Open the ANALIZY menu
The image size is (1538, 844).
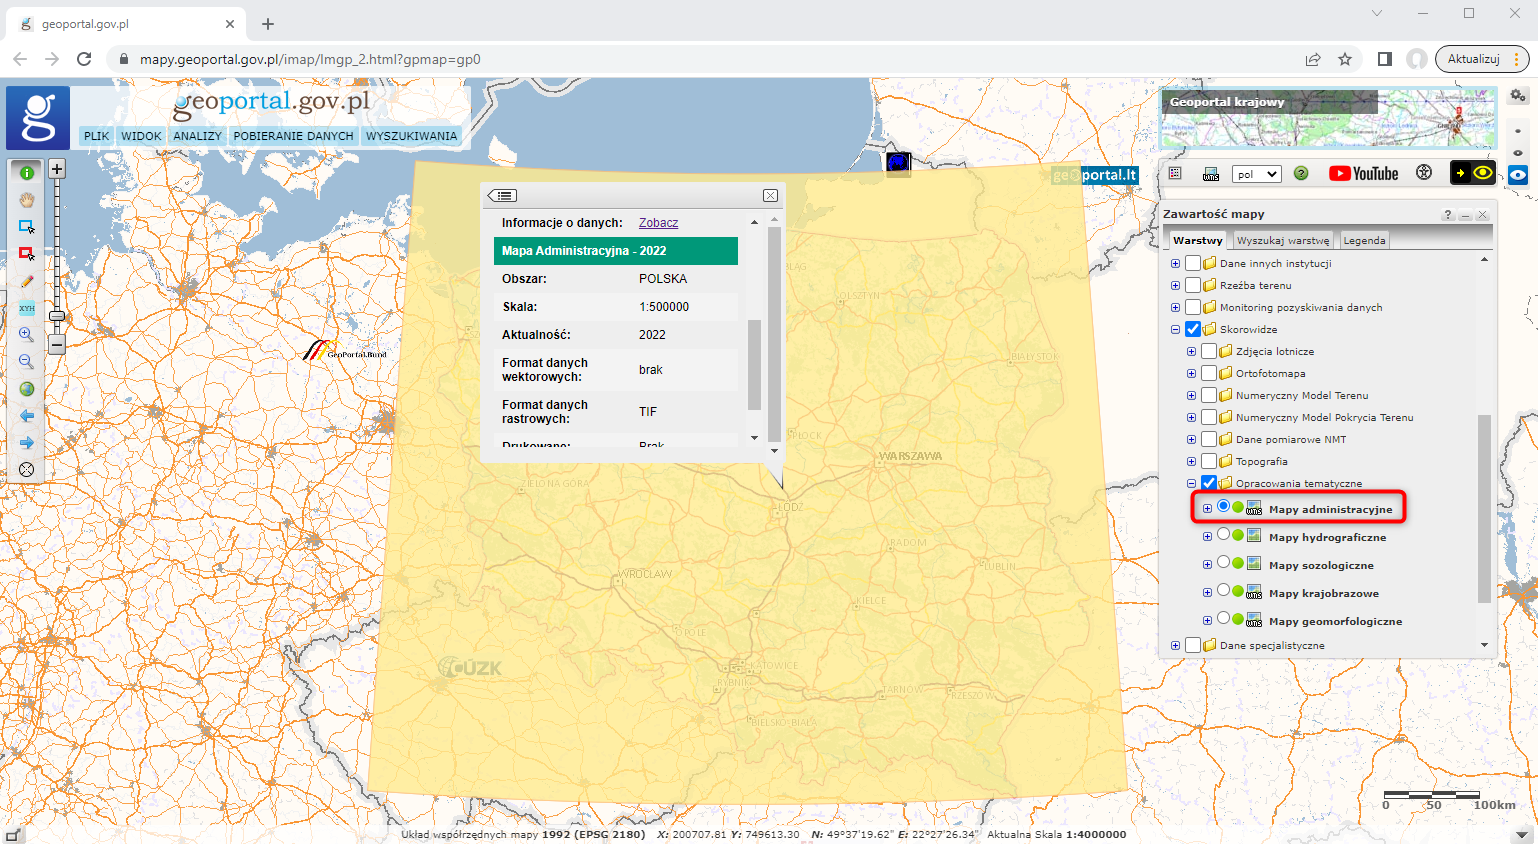[x=197, y=136]
